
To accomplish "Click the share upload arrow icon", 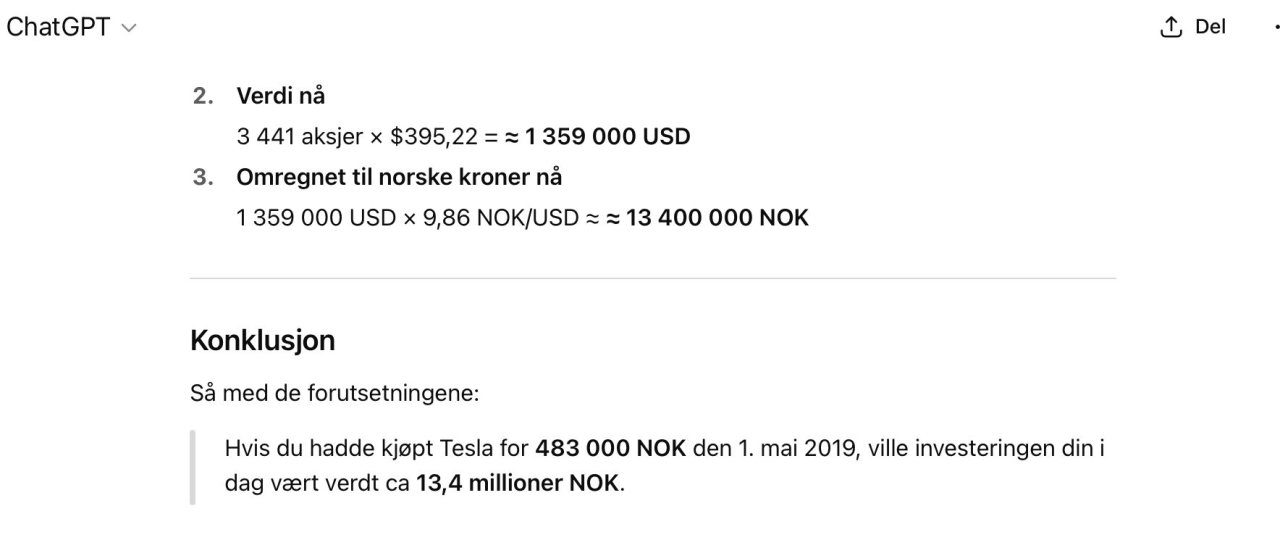I will pos(1170,28).
